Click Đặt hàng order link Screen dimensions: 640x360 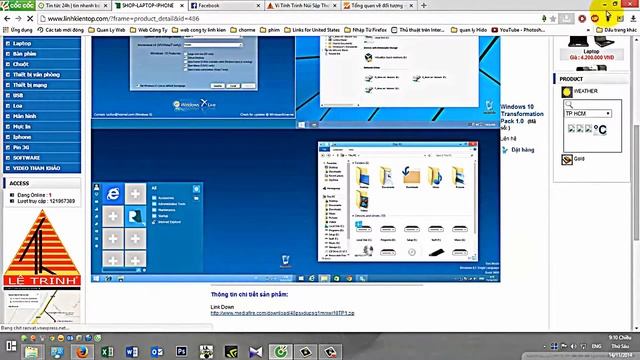pyautogui.click(x=522, y=150)
